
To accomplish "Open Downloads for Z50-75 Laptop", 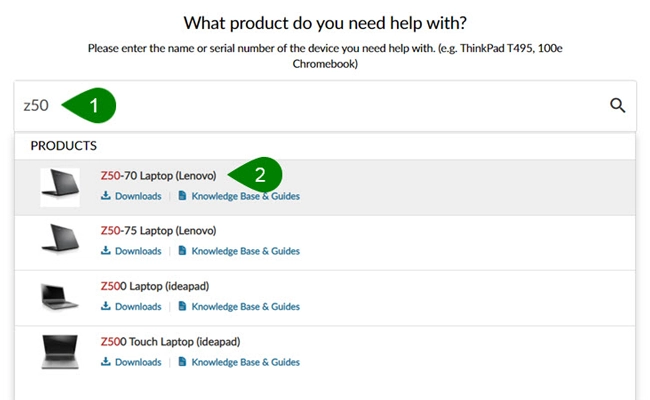I will 137,251.
